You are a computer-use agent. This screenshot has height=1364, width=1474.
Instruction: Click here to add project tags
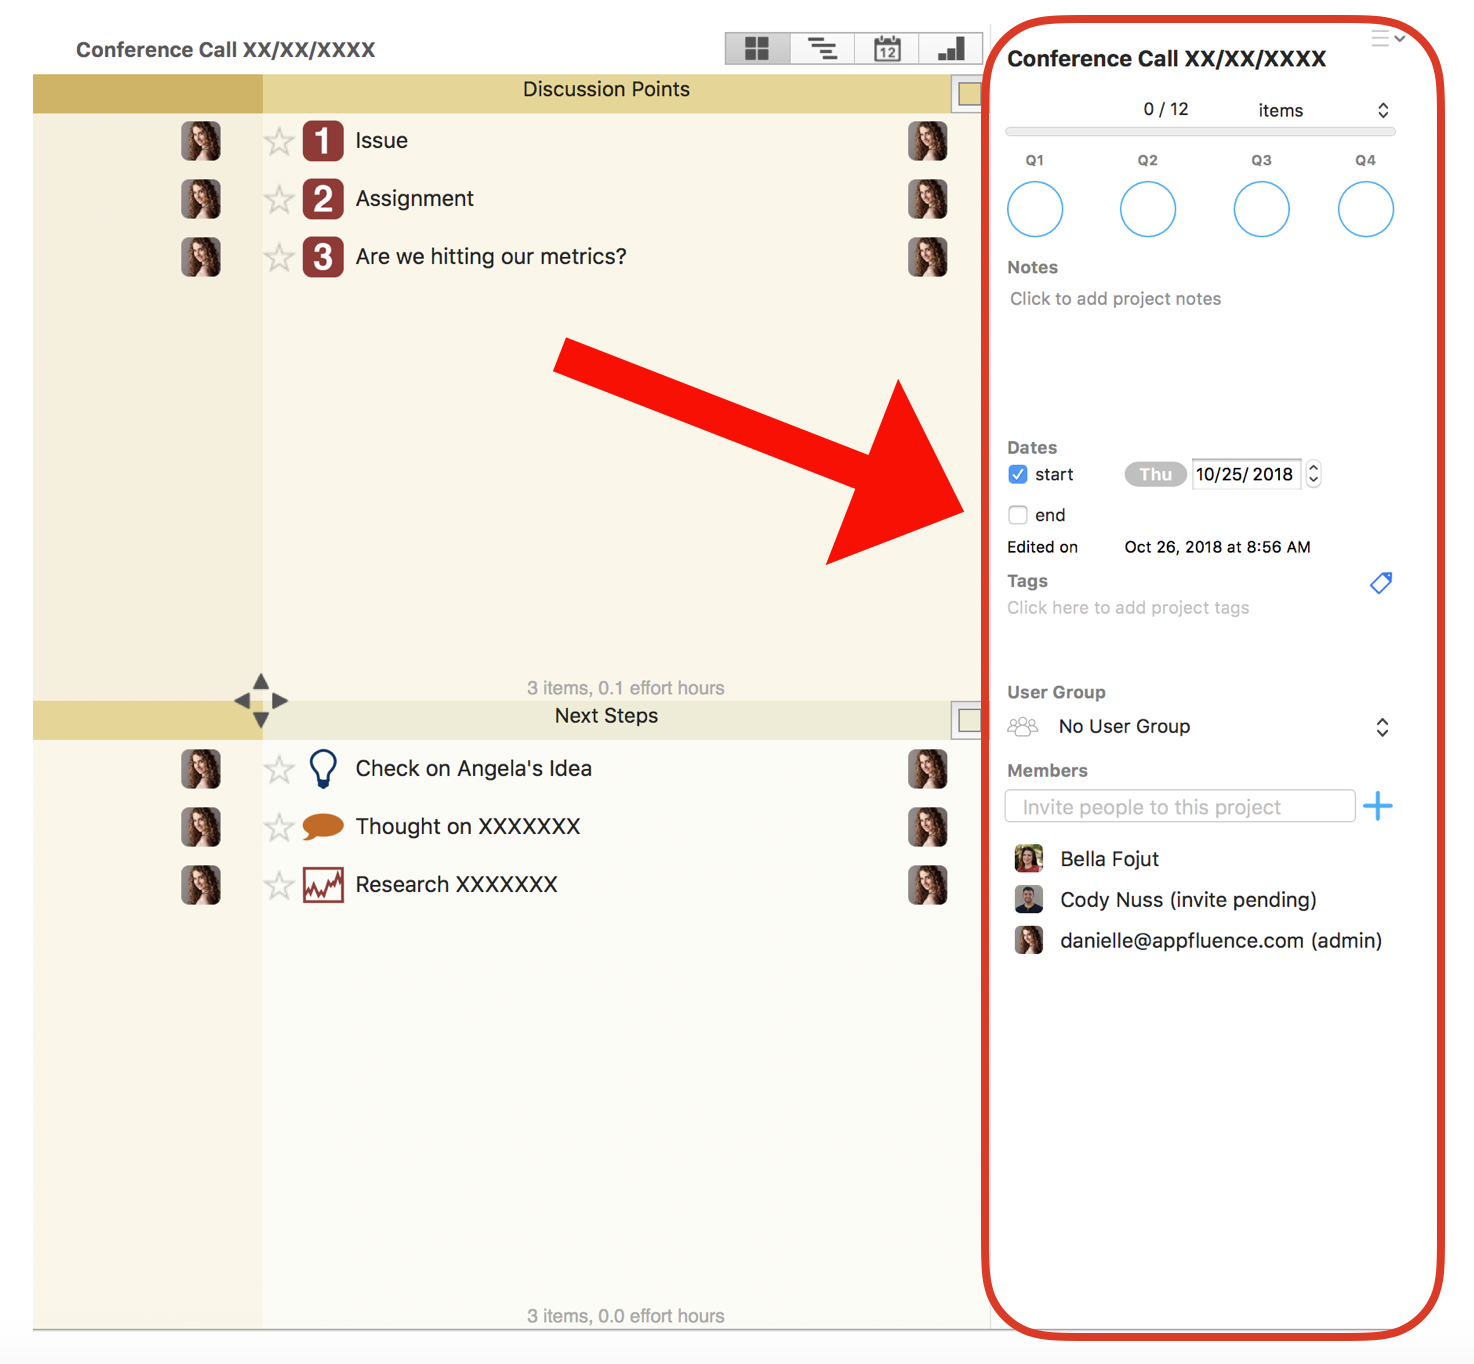1128,608
